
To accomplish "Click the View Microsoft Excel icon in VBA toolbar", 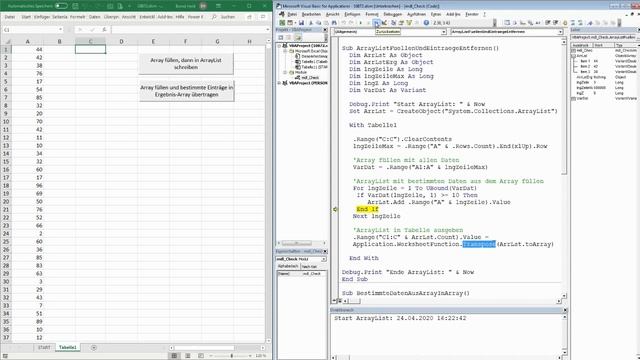I will point(281,22).
